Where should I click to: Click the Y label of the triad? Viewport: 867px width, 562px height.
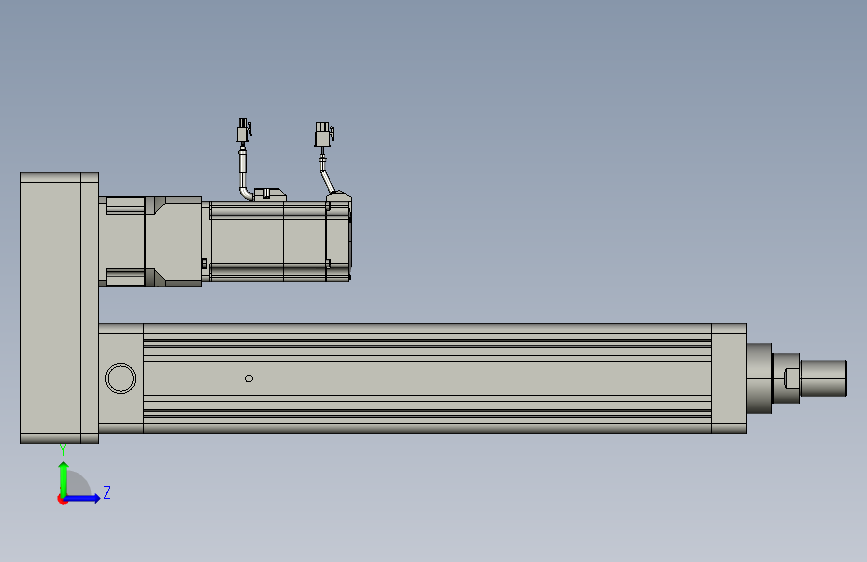pos(63,450)
